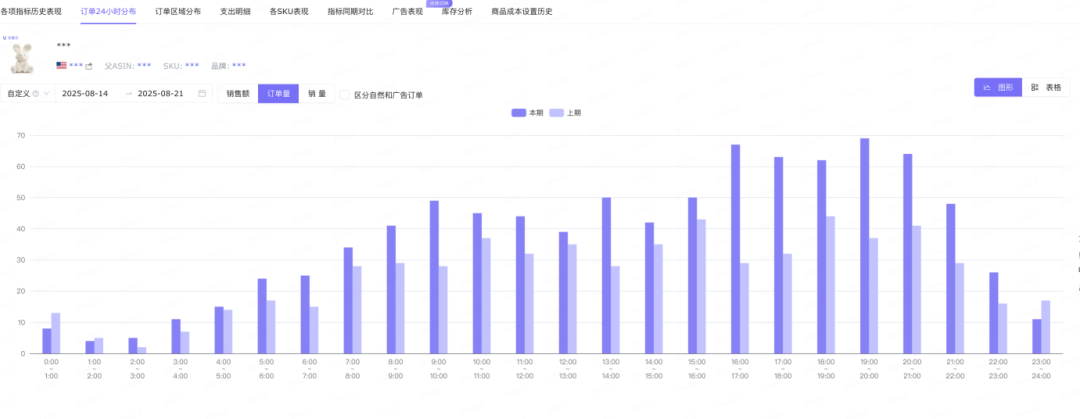This screenshot has width=1080, height=419.
Task: Click the 上期 bar for 15:00~16:00
Action: pyautogui.click(x=701, y=287)
